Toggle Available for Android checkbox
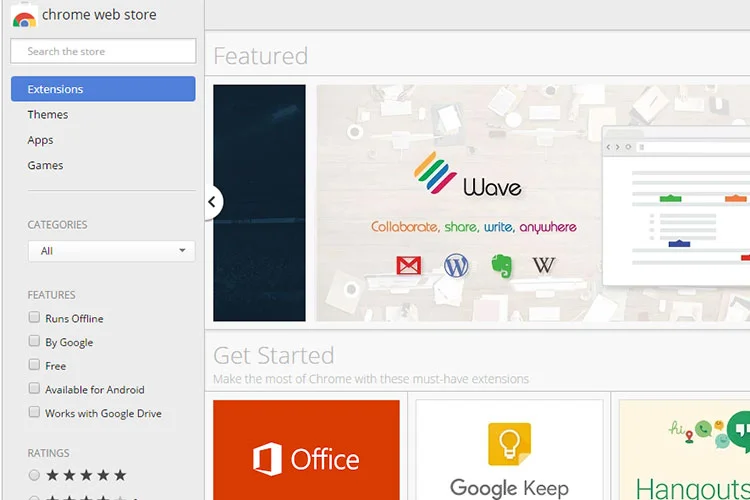 pyautogui.click(x=34, y=388)
